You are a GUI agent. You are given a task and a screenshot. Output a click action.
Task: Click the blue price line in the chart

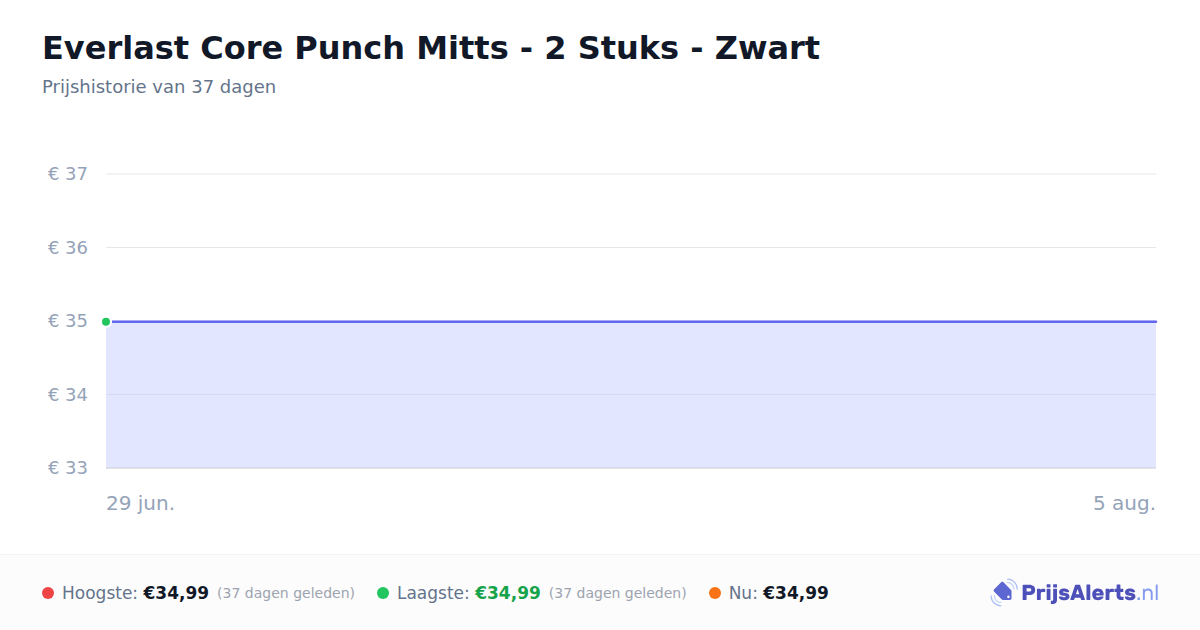[x=631, y=321]
